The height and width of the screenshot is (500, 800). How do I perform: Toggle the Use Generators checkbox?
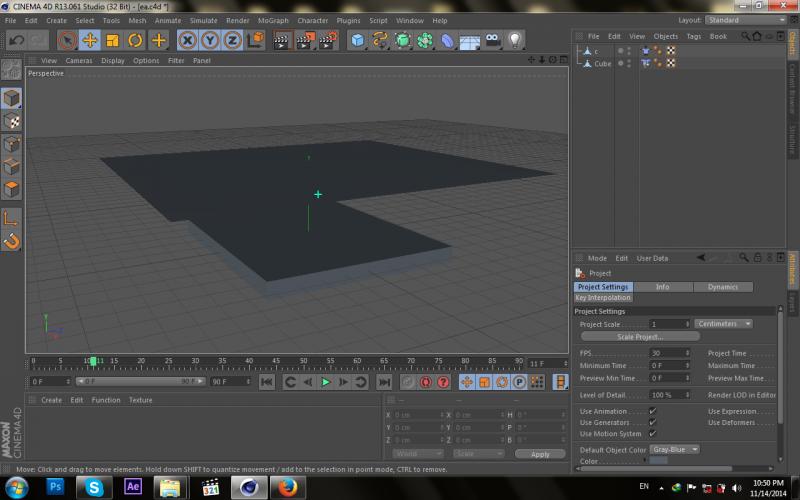pyautogui.click(x=653, y=422)
